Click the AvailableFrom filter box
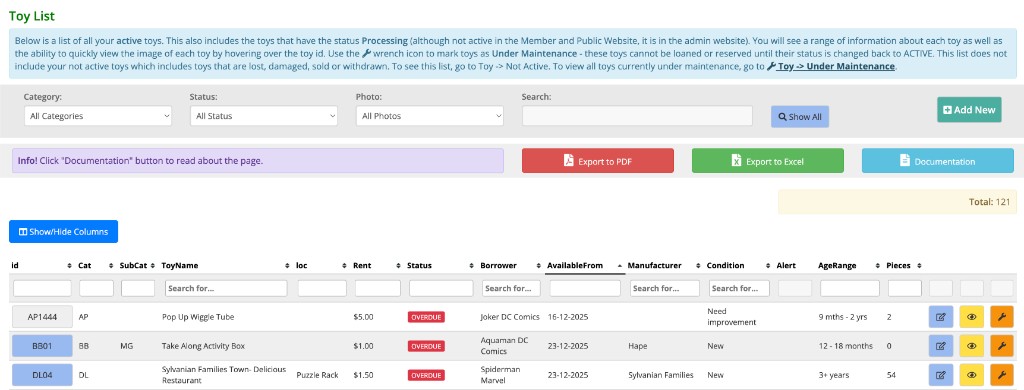The image size is (1024, 390). (x=585, y=288)
